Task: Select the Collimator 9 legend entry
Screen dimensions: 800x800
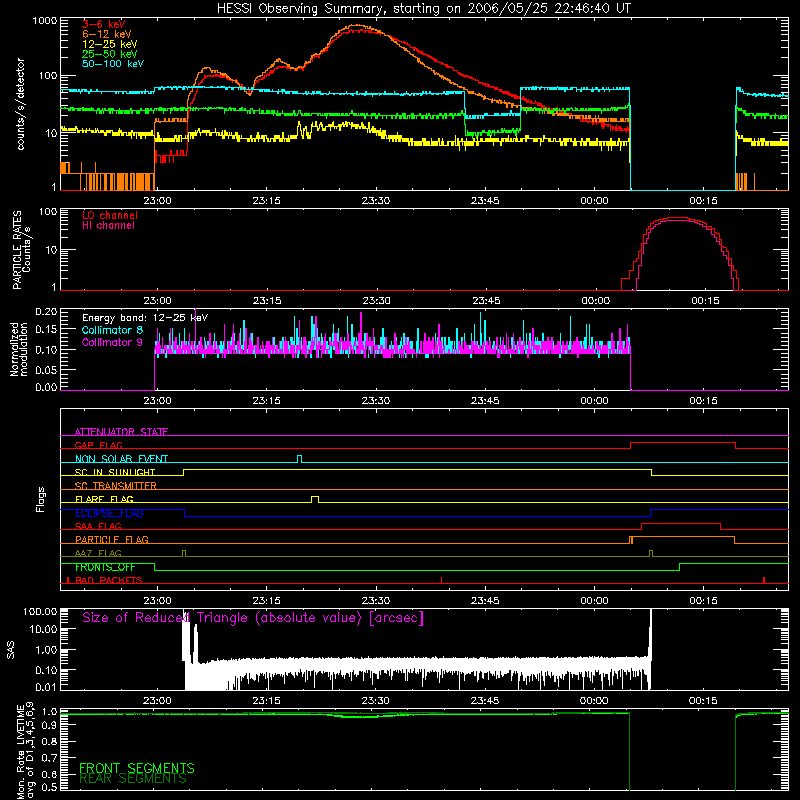Action: click(112, 342)
